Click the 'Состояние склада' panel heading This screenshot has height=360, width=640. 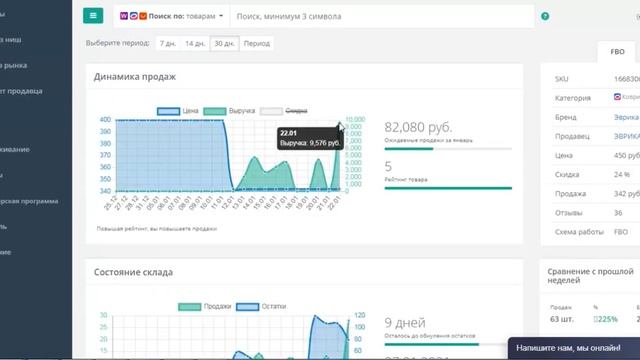point(133,272)
